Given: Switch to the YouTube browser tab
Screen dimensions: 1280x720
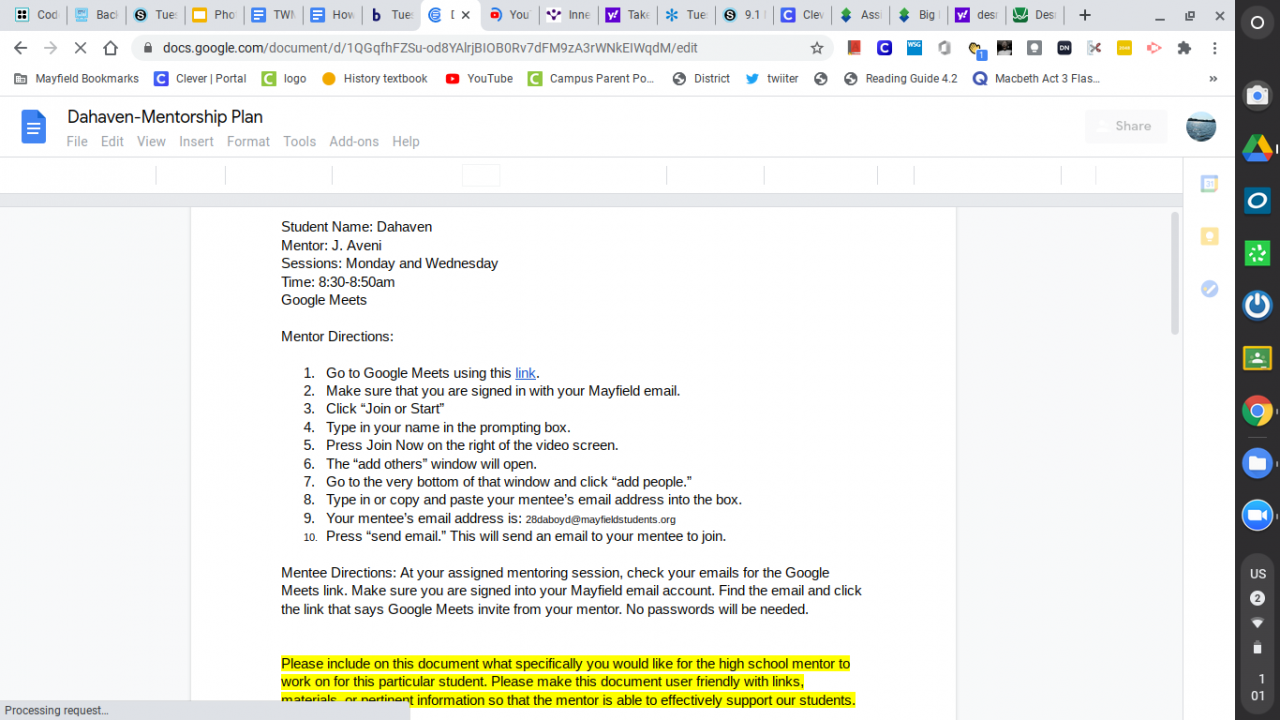Looking at the screenshot, I should (509, 15).
